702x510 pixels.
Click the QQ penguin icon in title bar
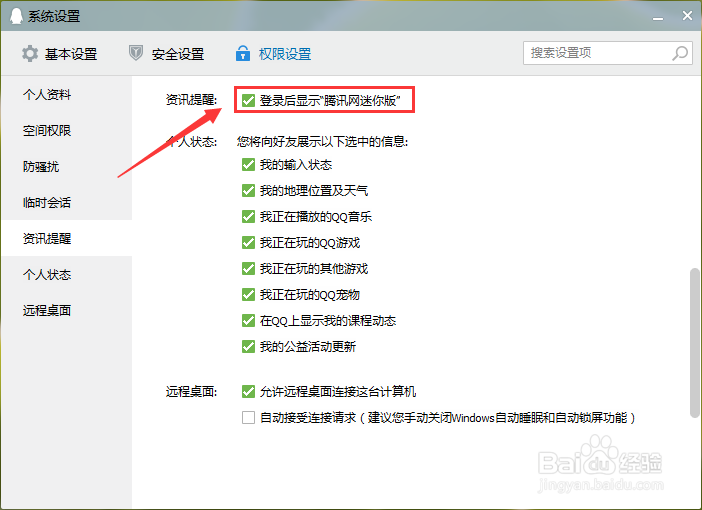[16, 16]
